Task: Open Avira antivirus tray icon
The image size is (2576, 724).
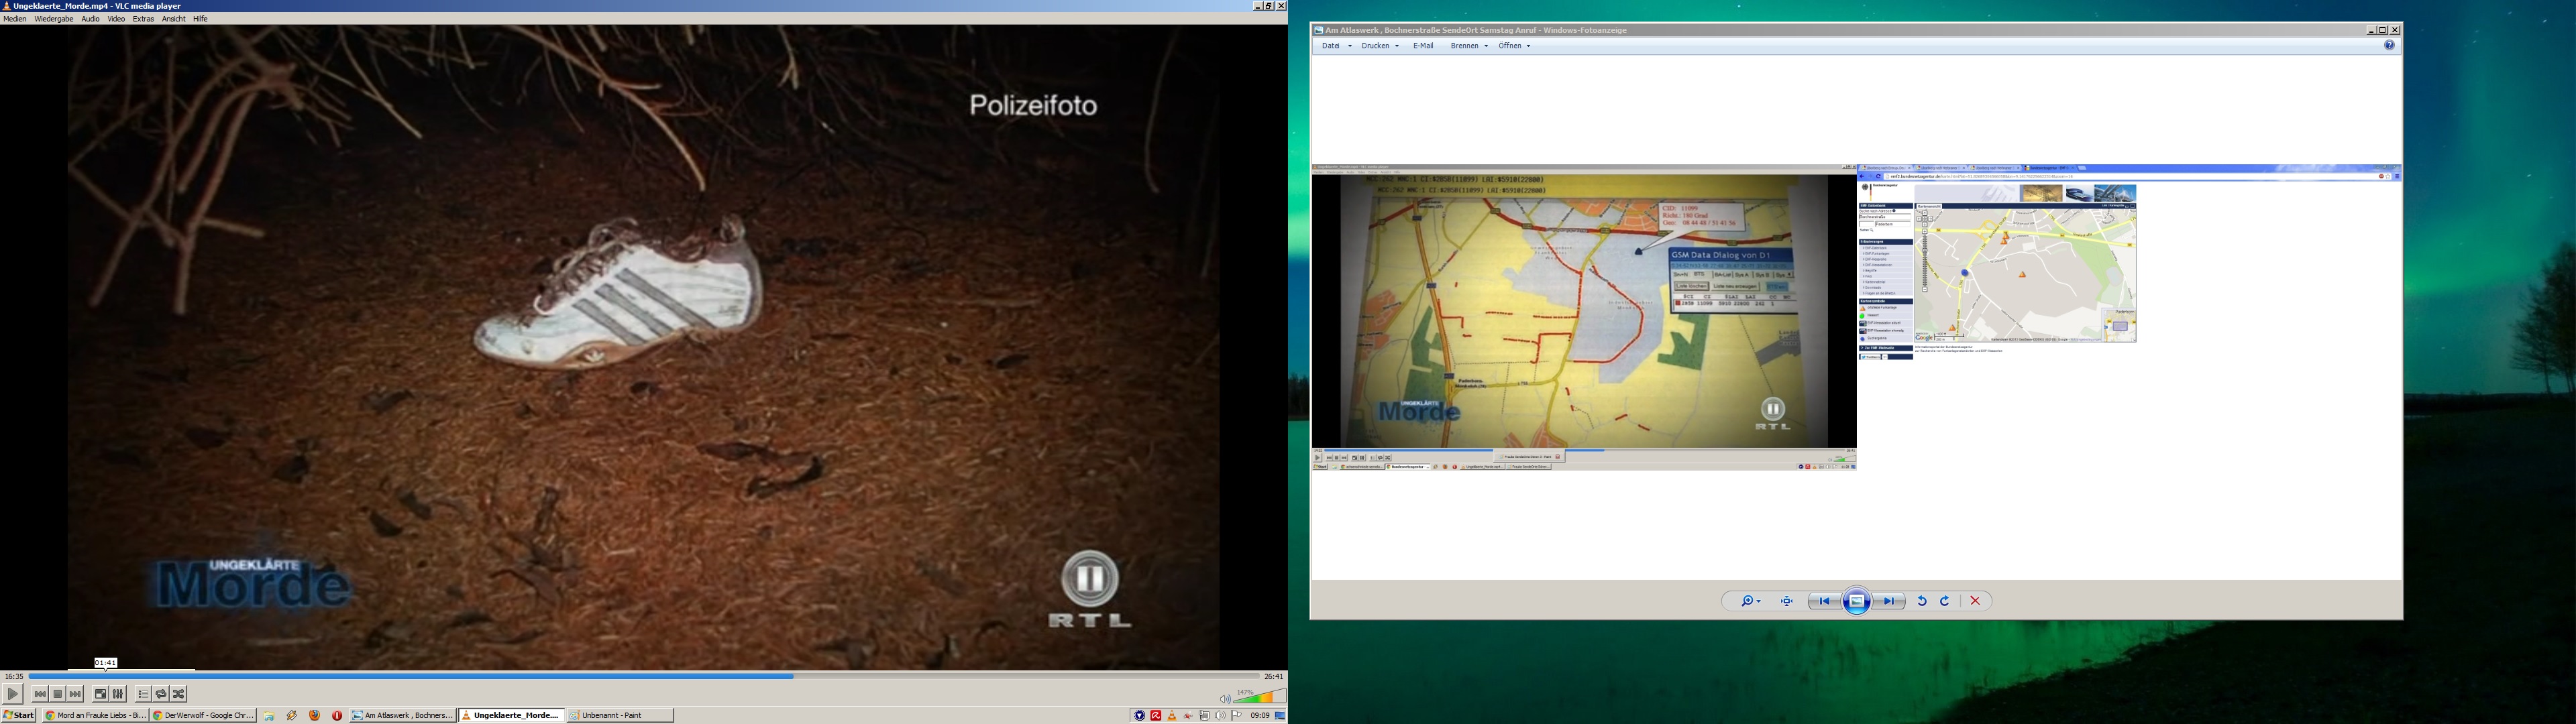Action: point(1156,715)
